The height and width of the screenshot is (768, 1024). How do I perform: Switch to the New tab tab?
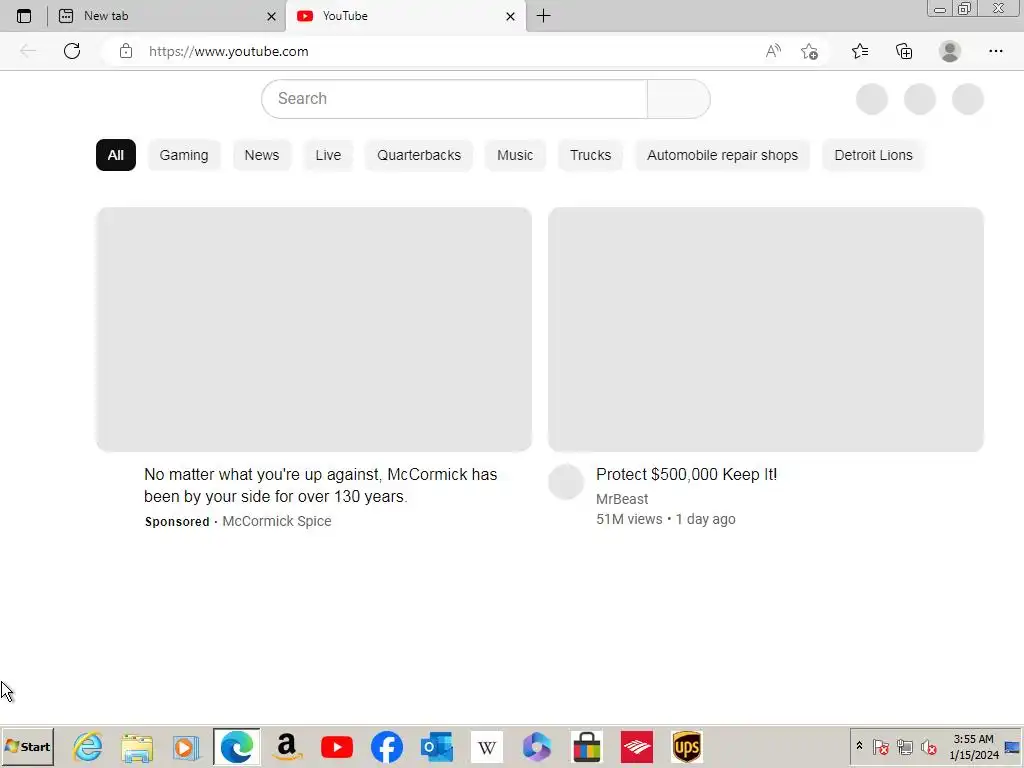click(x=167, y=16)
